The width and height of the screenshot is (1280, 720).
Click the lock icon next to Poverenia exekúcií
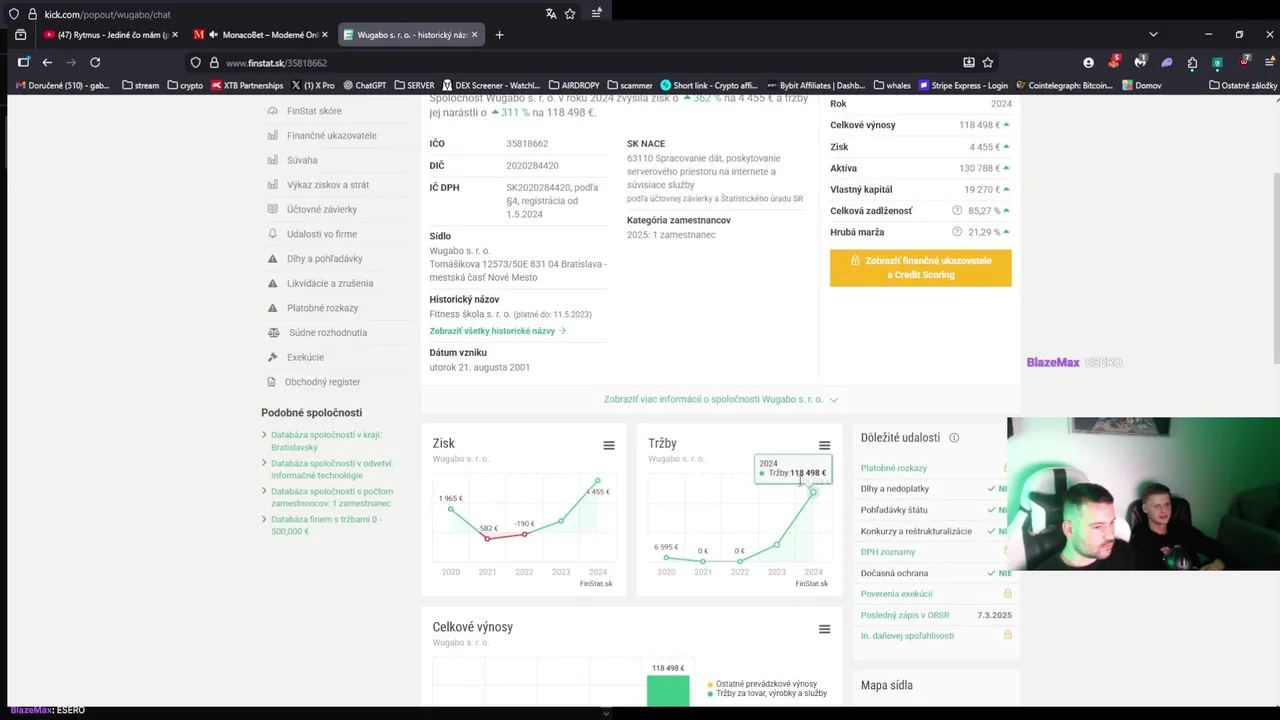coord(1007,594)
